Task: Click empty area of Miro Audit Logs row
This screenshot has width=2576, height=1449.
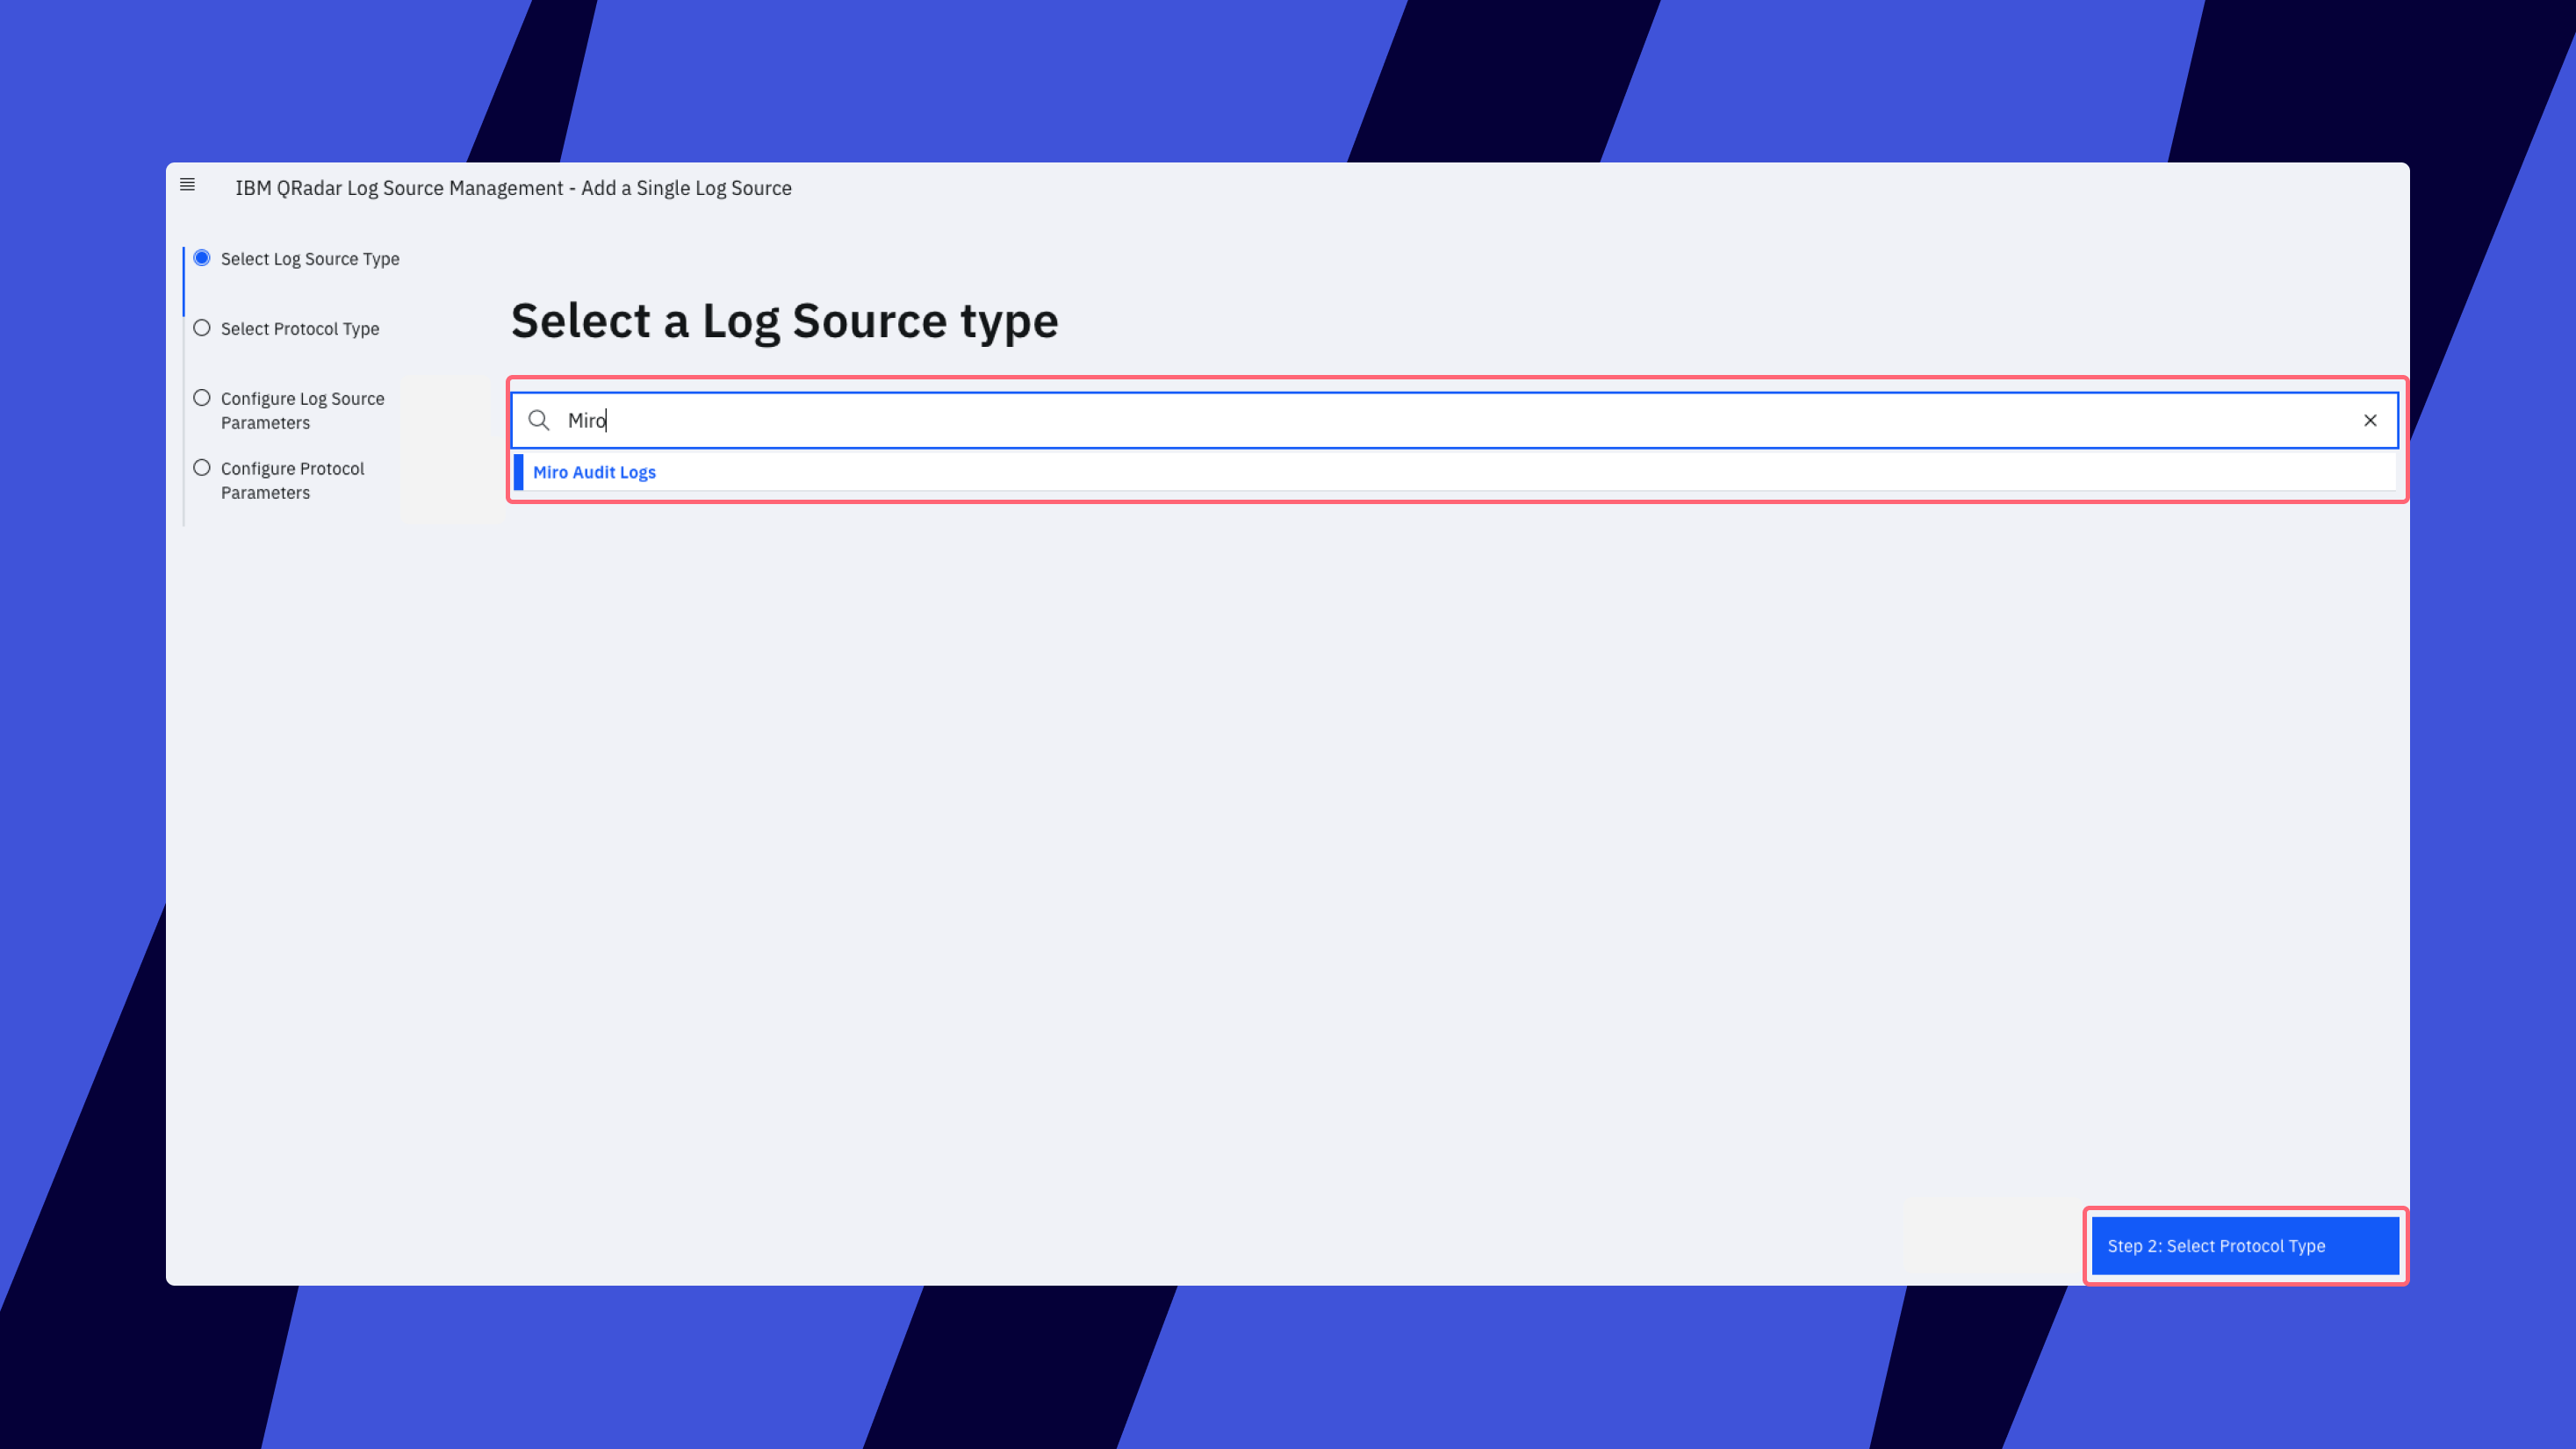Action: click(x=1500, y=472)
